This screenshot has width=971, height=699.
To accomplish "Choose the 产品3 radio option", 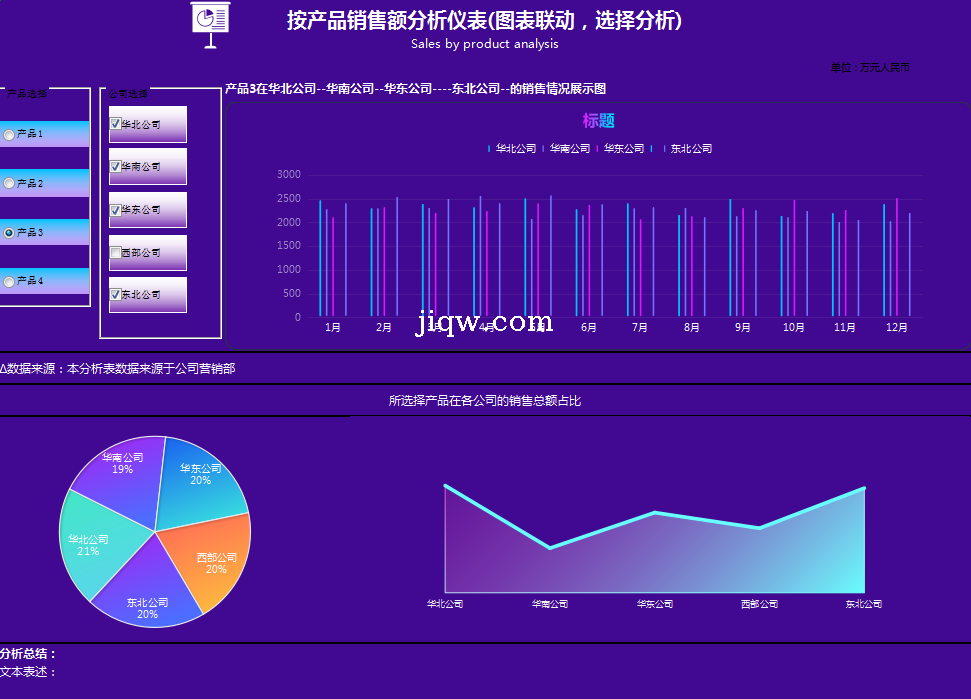I will pyautogui.click(x=9, y=232).
